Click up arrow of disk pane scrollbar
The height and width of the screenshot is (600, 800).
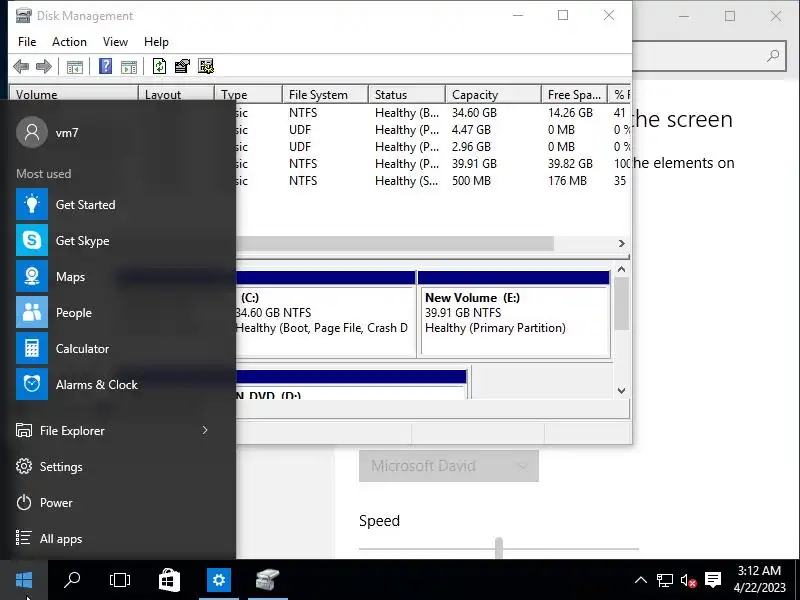tap(621, 269)
